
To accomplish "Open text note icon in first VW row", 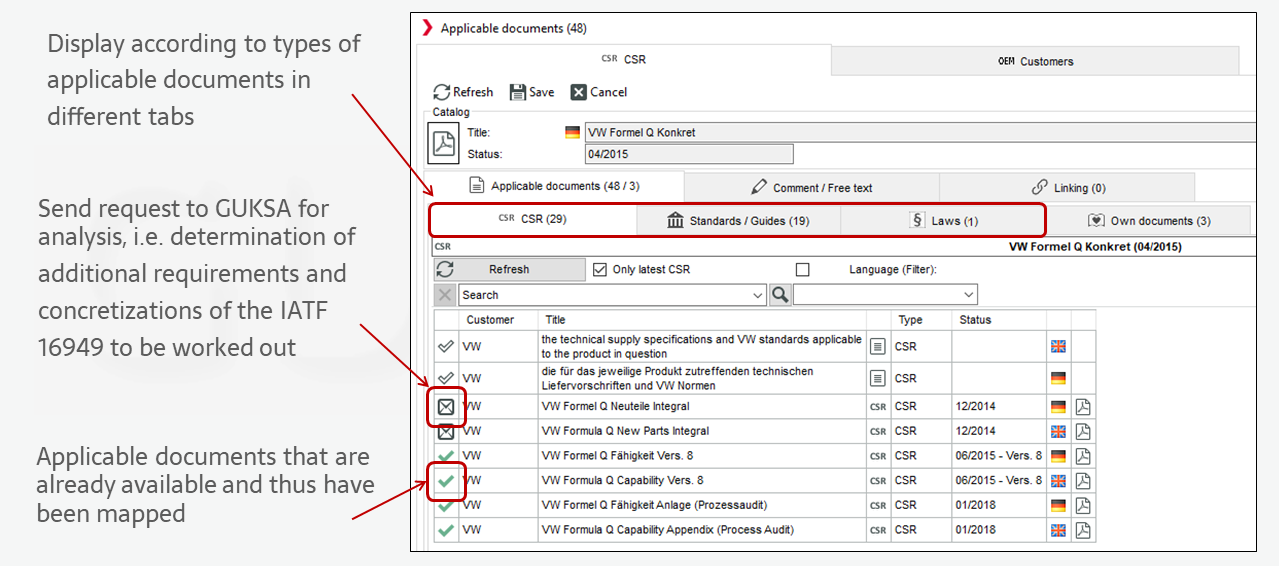I will (x=877, y=346).
